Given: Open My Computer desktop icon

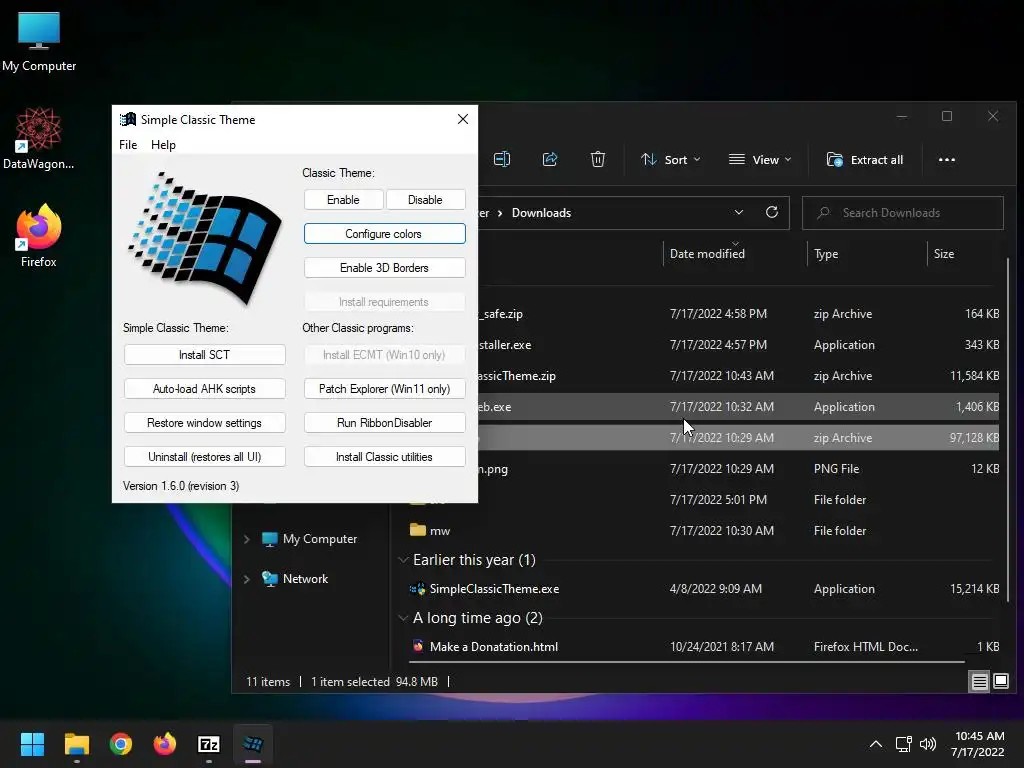Looking at the screenshot, I should click(39, 42).
